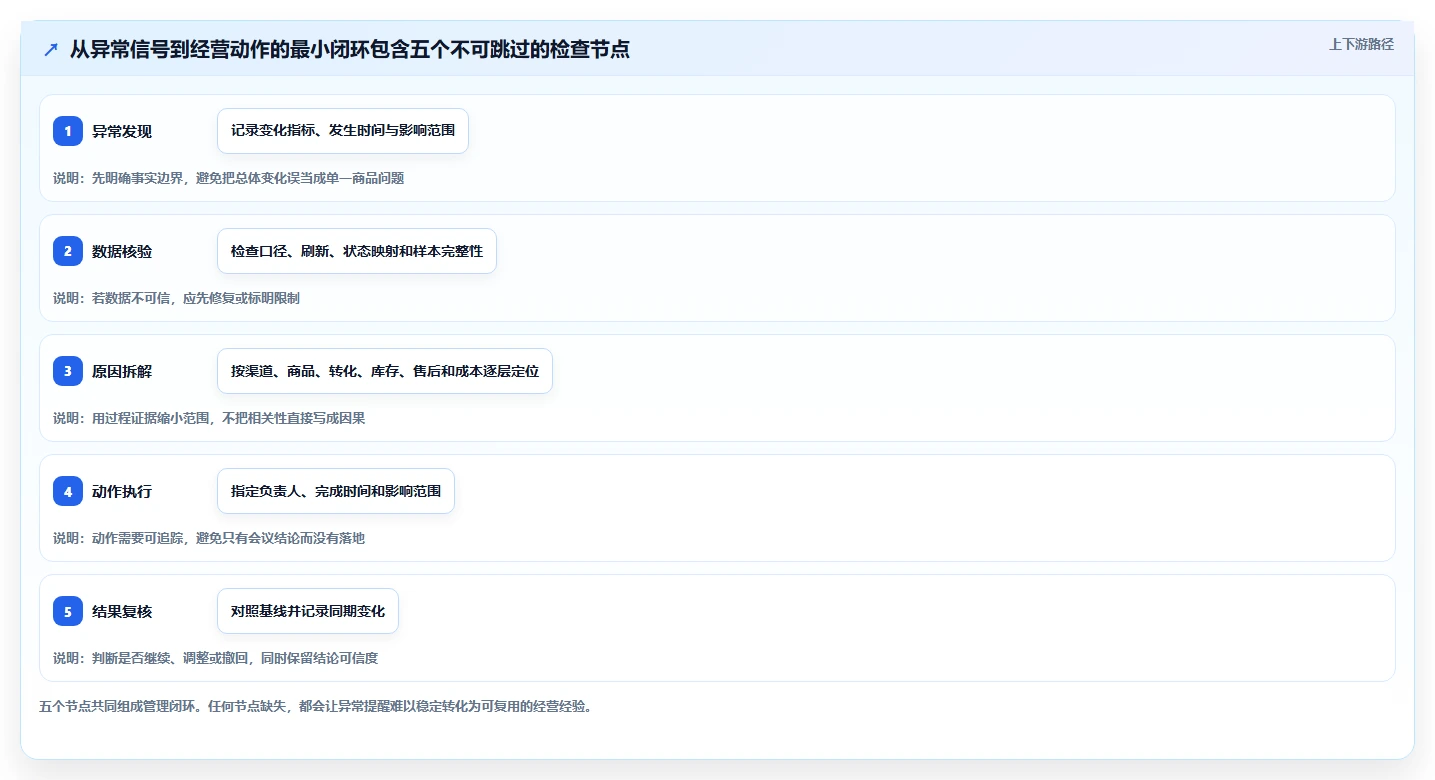This screenshot has height=780, width=1435.
Task: Click the 结果复核 step title
Action: (122, 611)
